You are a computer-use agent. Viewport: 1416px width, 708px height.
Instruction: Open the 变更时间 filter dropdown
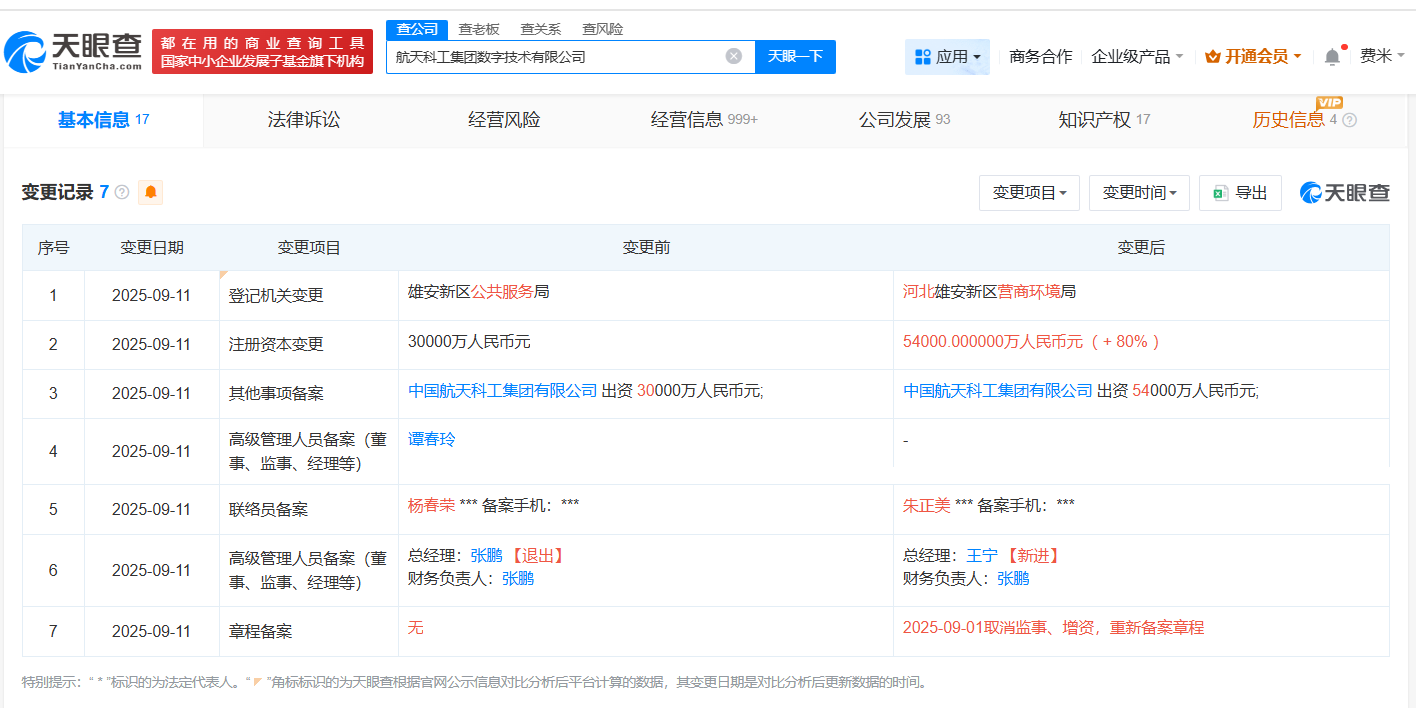pyautogui.click(x=1139, y=192)
